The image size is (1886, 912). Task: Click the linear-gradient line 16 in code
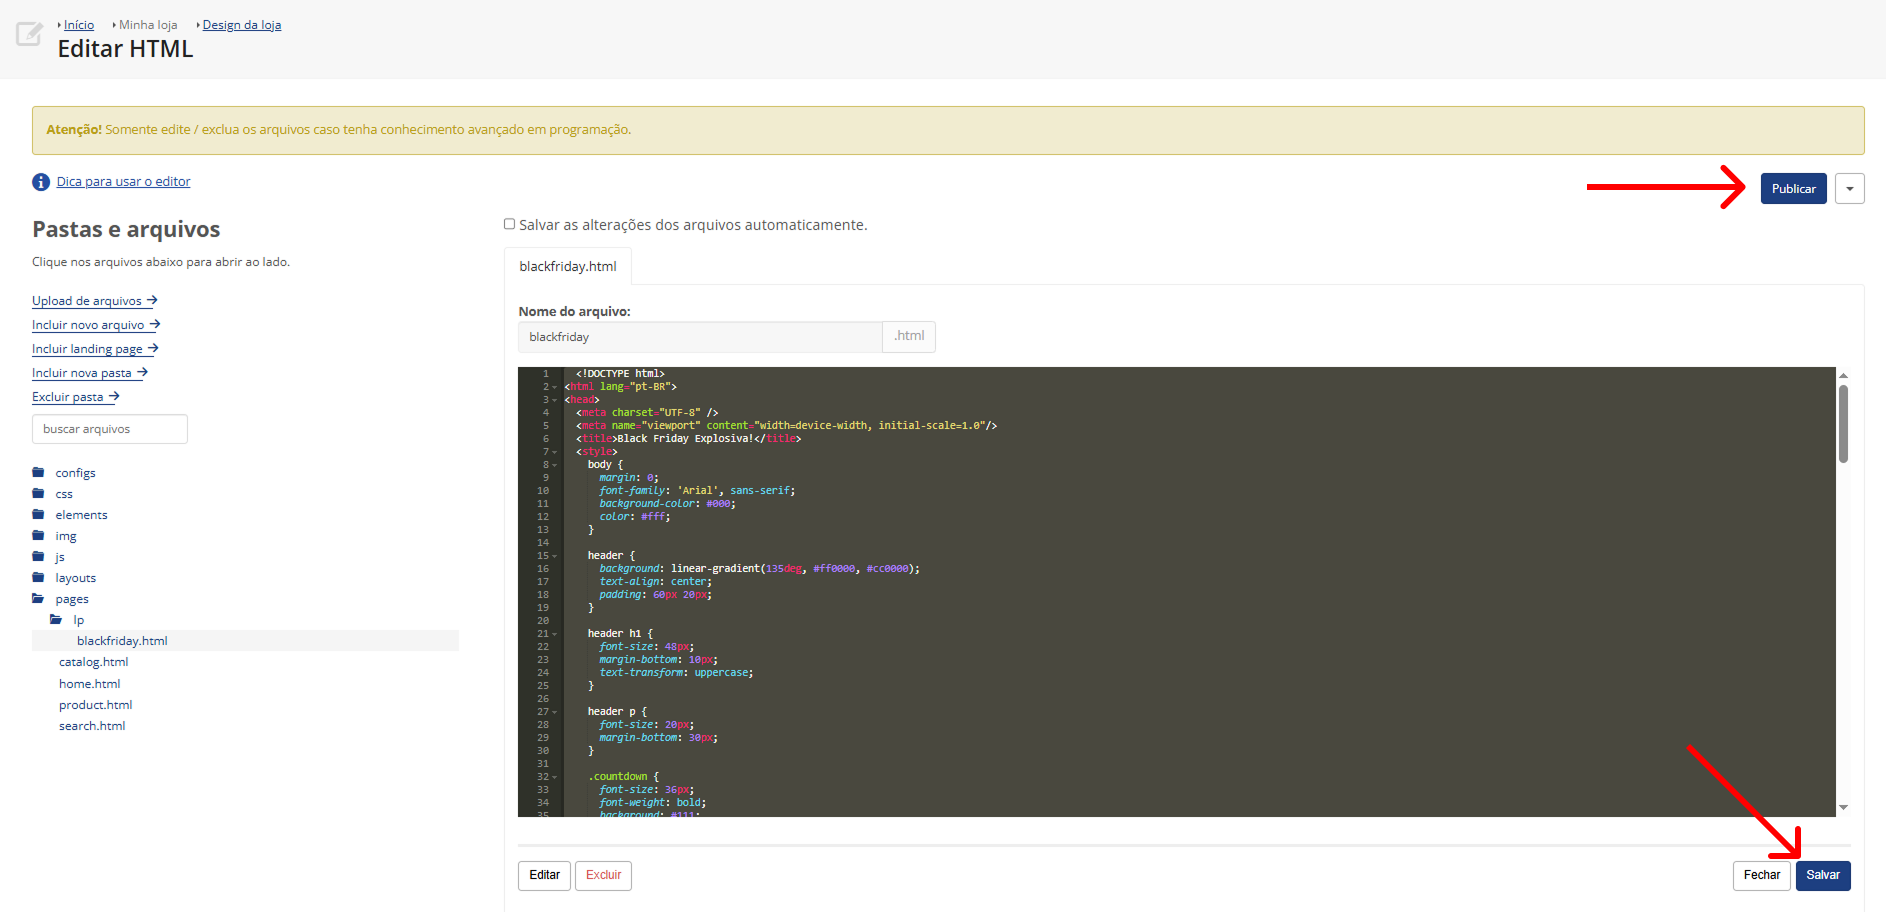[759, 569]
